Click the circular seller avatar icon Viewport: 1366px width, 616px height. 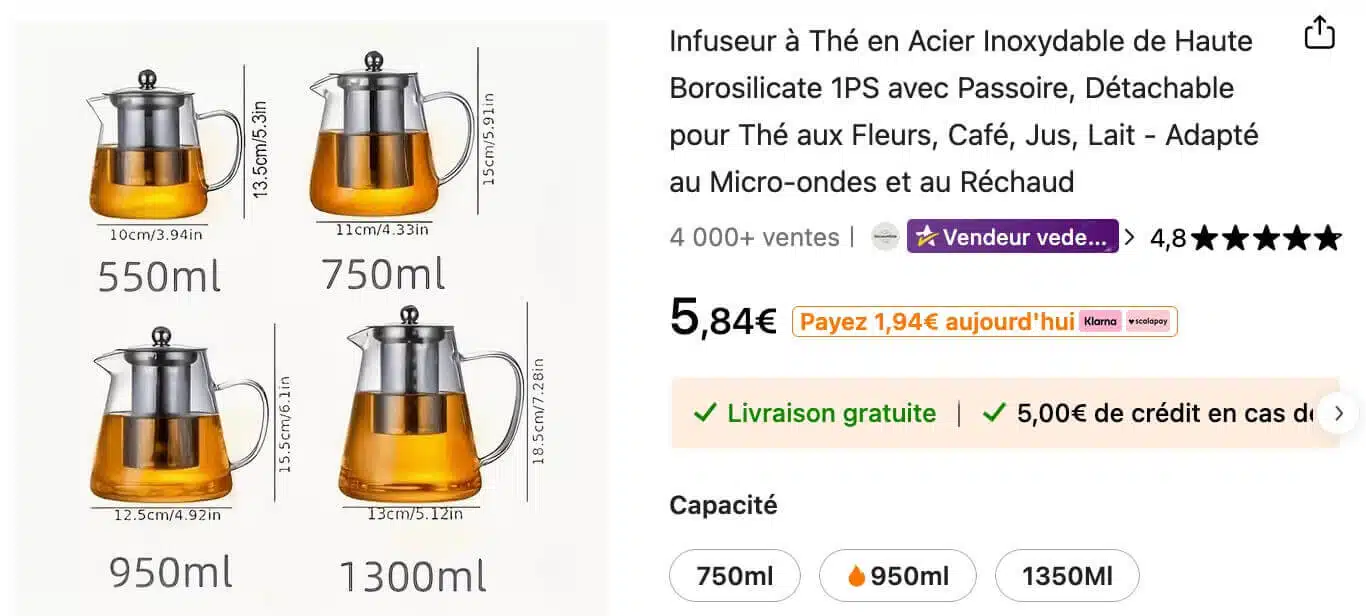pos(885,237)
